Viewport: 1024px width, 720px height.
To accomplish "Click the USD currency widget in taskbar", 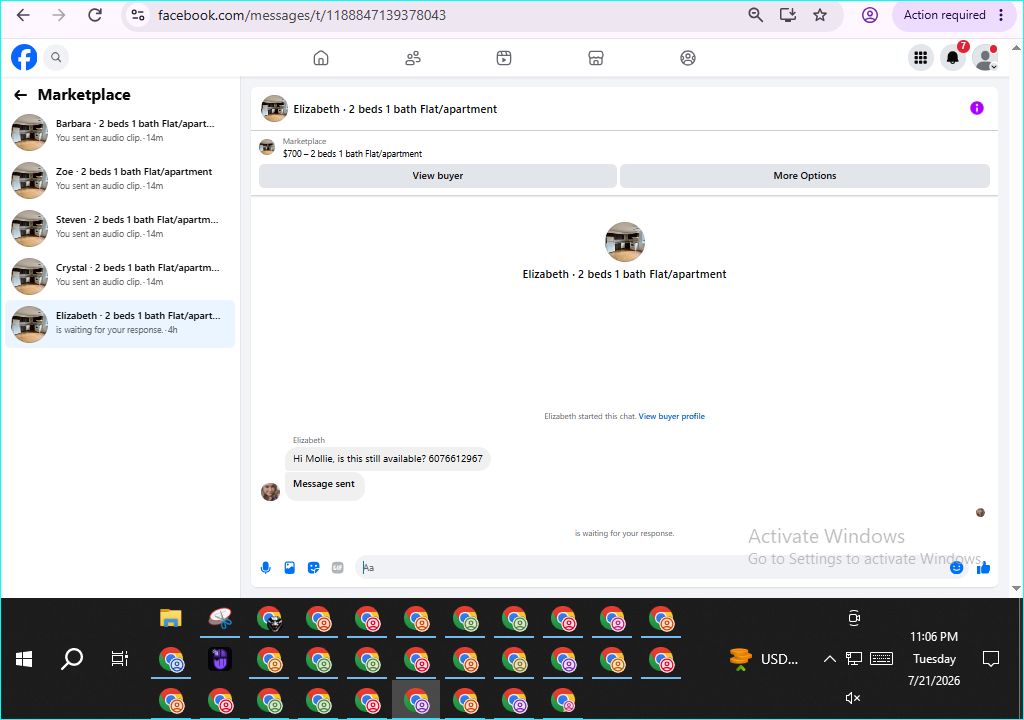I will (765, 659).
